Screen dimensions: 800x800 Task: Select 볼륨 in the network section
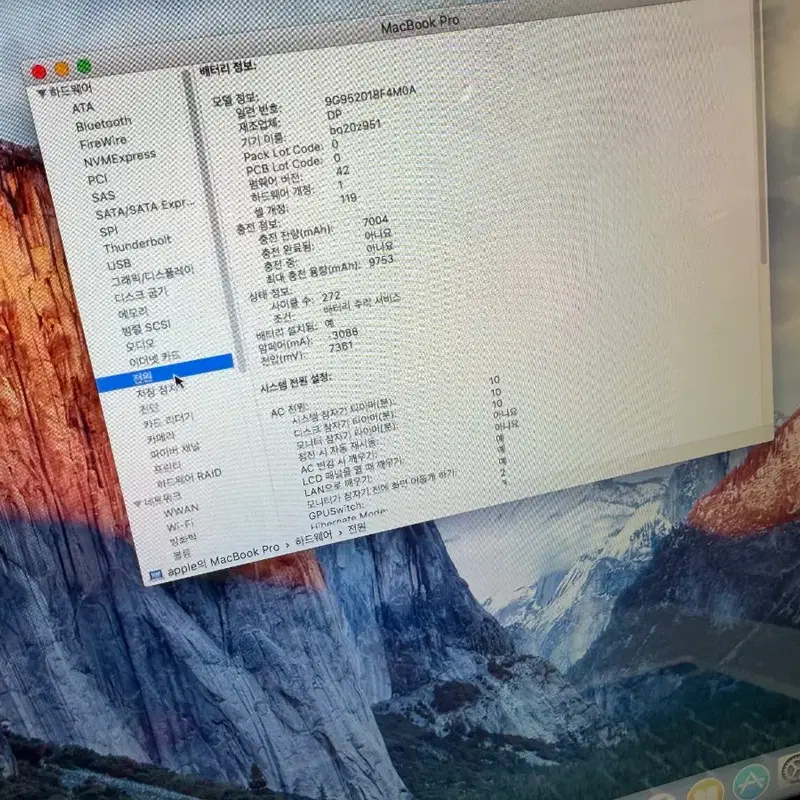tap(182, 553)
